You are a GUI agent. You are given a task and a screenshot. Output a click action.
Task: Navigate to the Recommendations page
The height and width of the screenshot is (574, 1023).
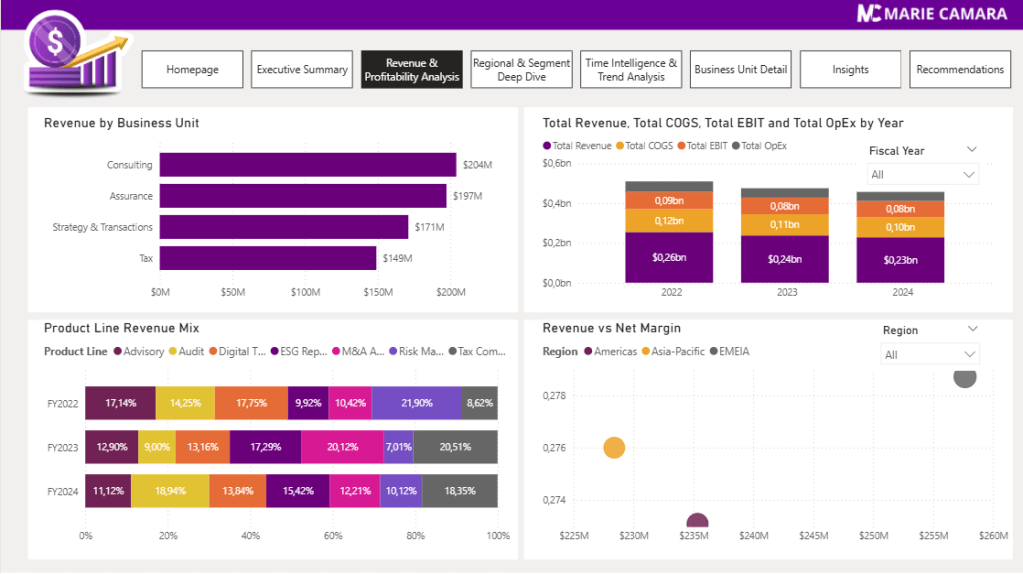(960, 70)
